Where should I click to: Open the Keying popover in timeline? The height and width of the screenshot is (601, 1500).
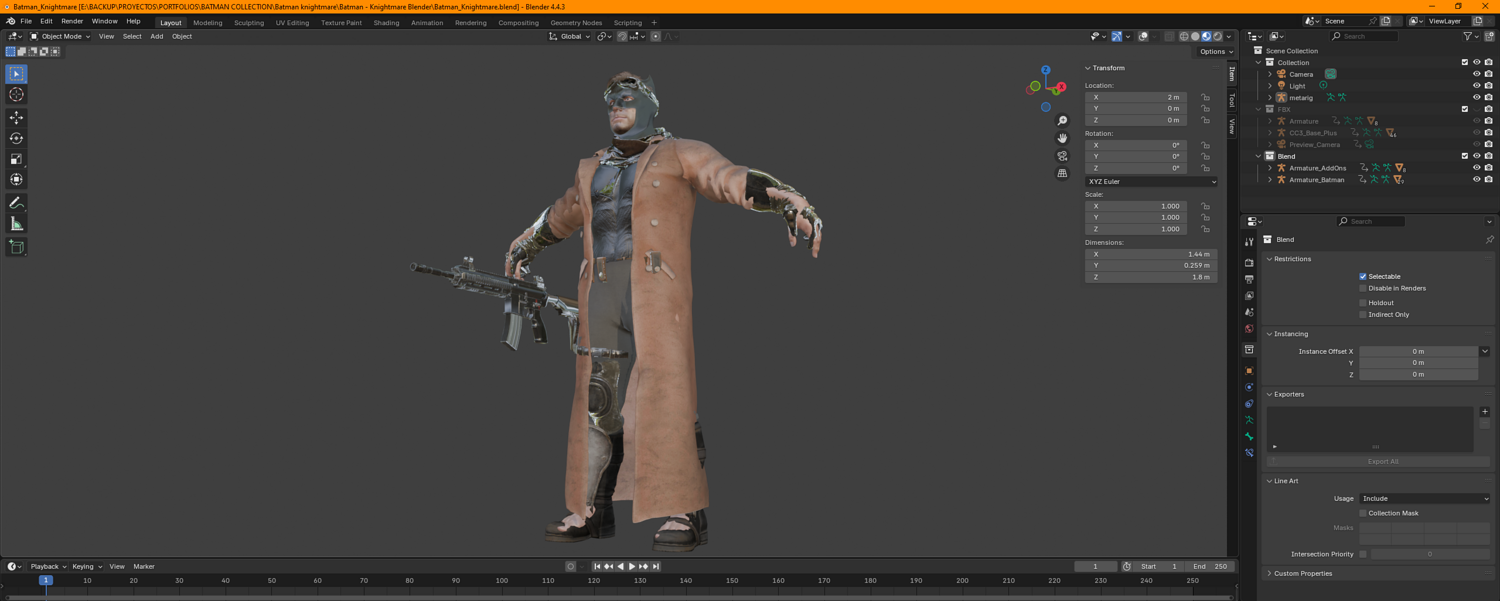pyautogui.click(x=86, y=567)
